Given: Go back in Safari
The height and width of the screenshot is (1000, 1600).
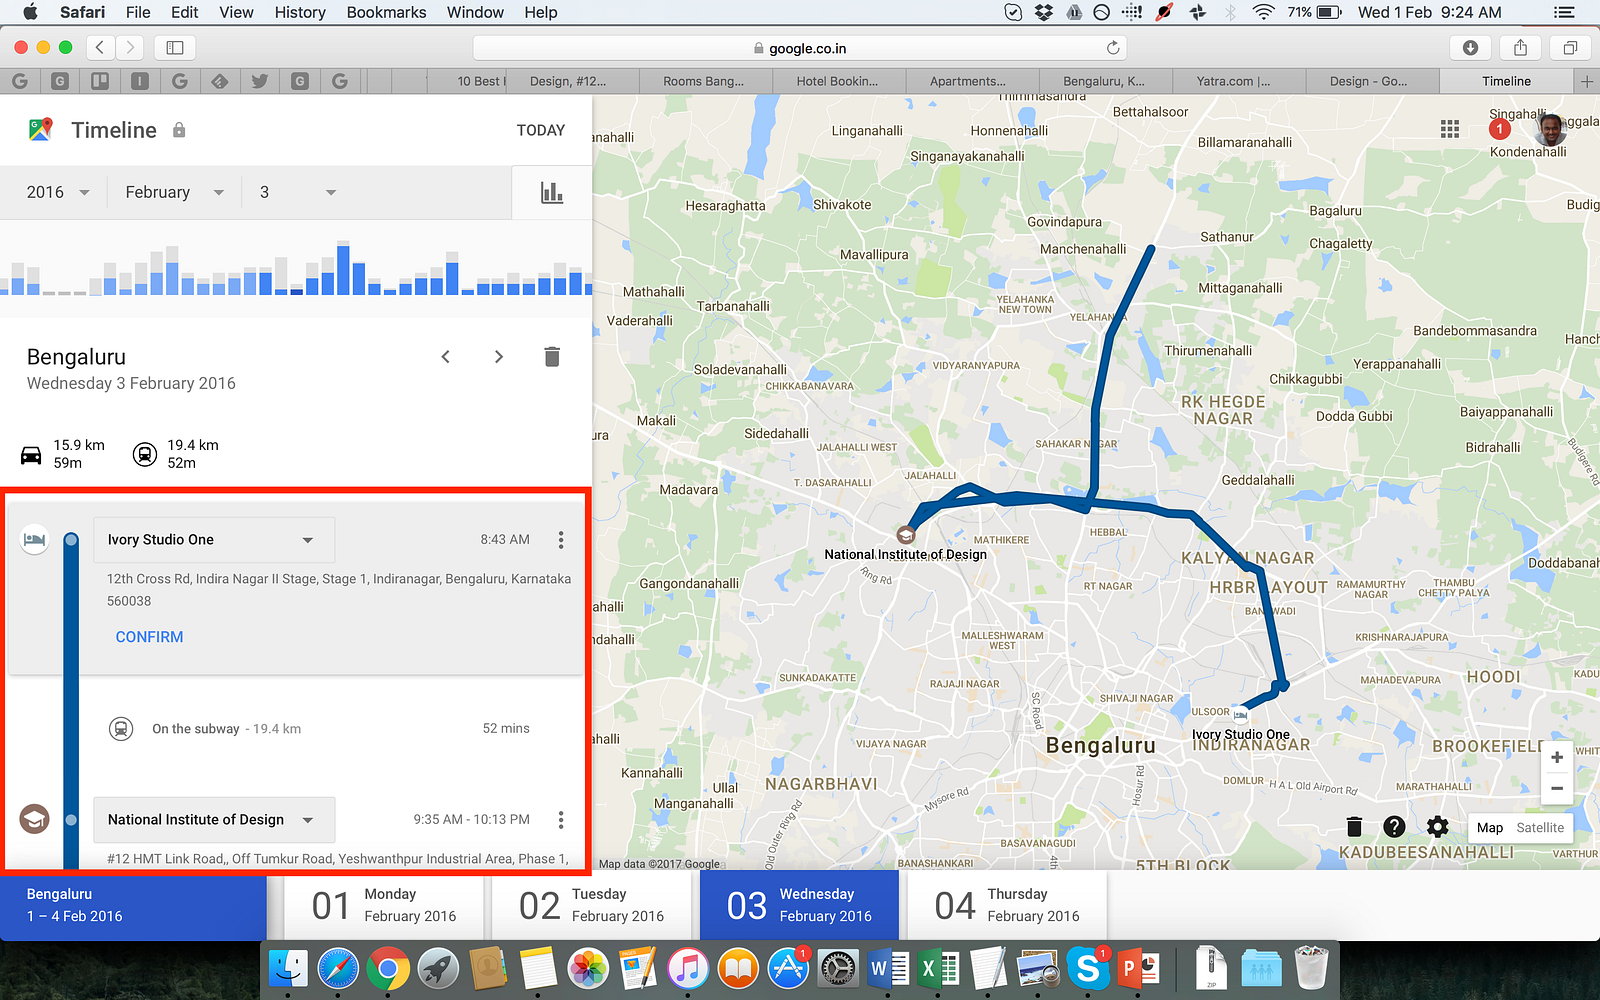Looking at the screenshot, I should (x=100, y=47).
